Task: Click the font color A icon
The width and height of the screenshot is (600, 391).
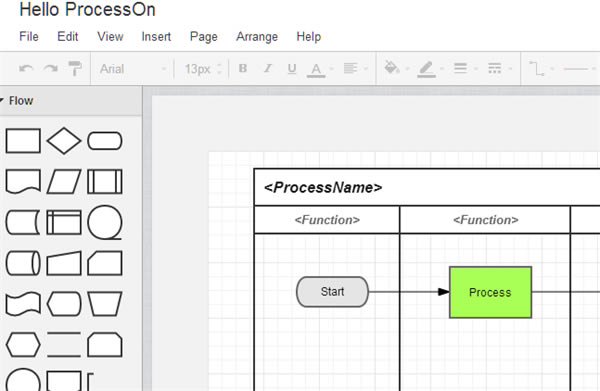Action: click(316, 70)
